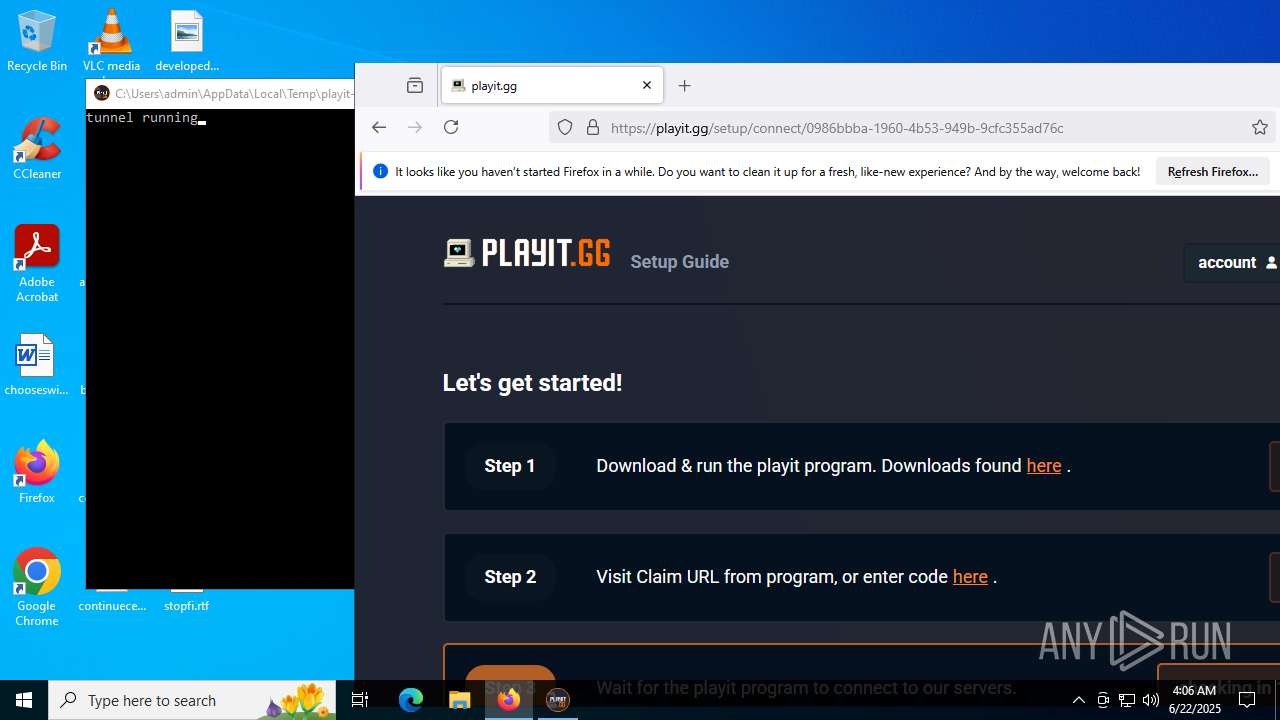Open Firefox list-all-tabs view button
Image resolution: width=1280 pixels, height=720 pixels.
click(415, 86)
